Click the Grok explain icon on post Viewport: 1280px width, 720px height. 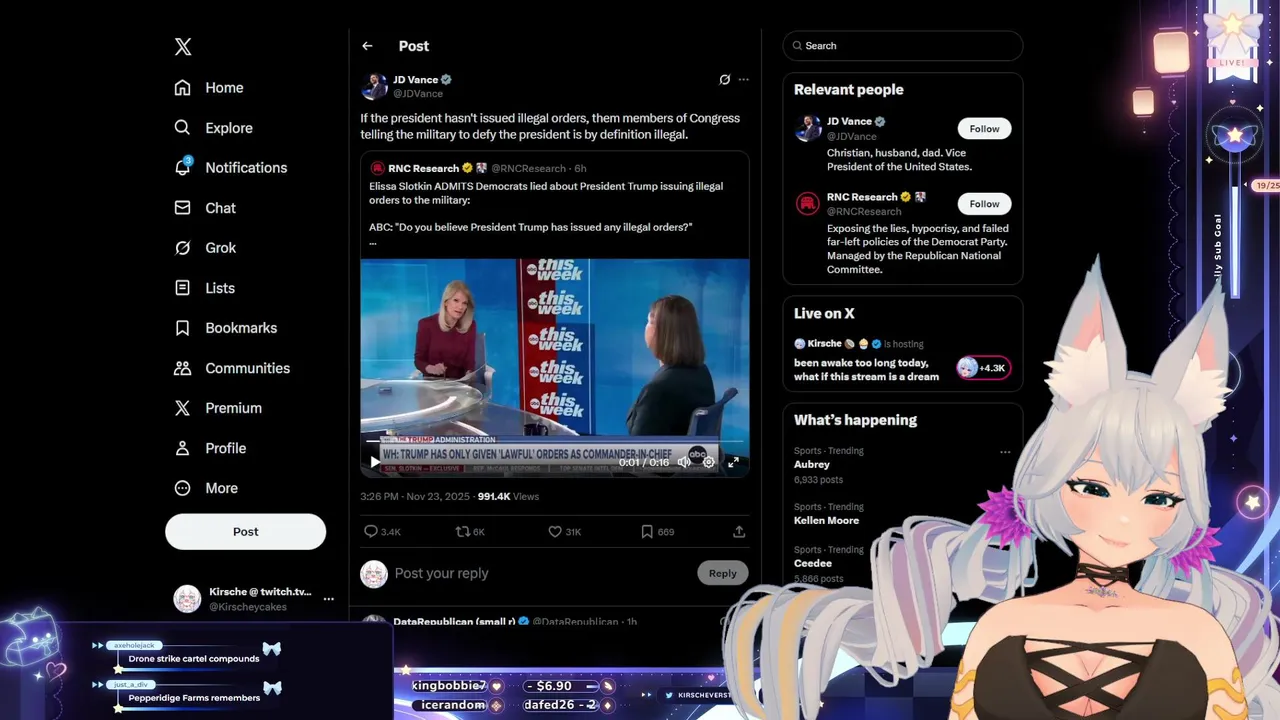(724, 80)
